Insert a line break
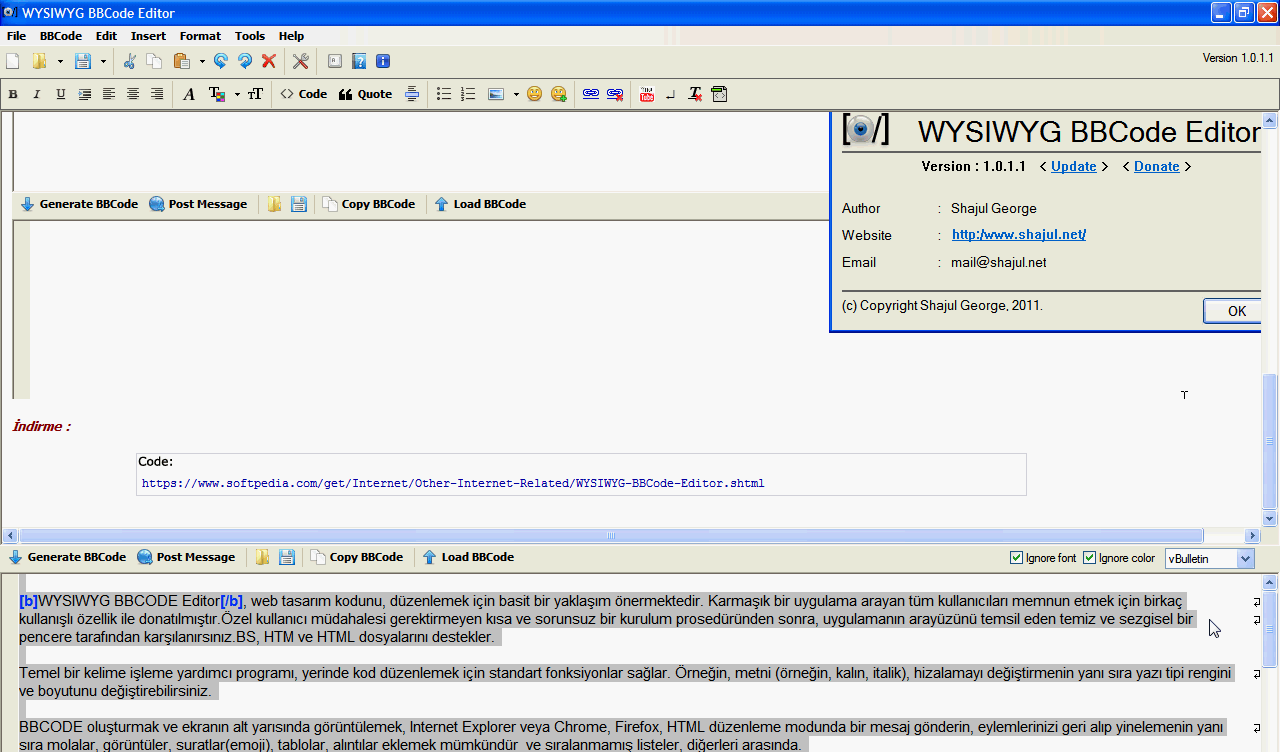Screen dimensions: 1280x752 671,95
